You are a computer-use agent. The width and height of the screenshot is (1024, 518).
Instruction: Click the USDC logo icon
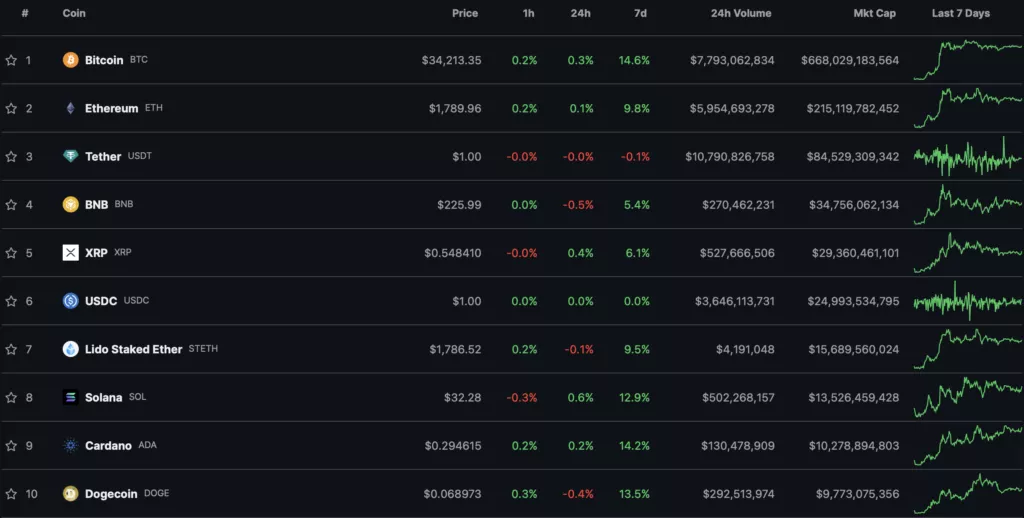71,301
